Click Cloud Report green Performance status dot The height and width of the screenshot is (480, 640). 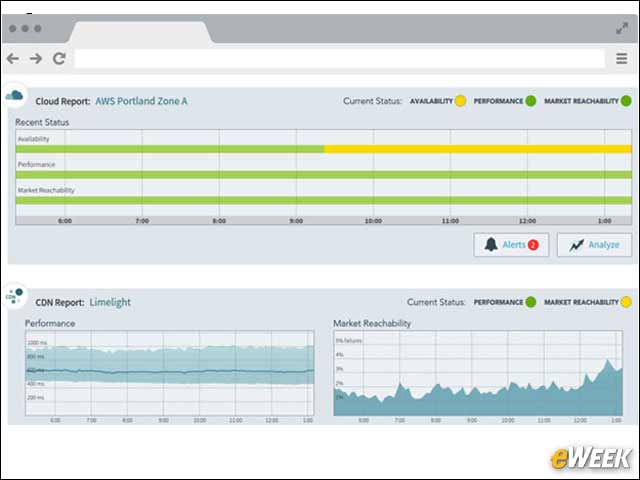(531, 101)
